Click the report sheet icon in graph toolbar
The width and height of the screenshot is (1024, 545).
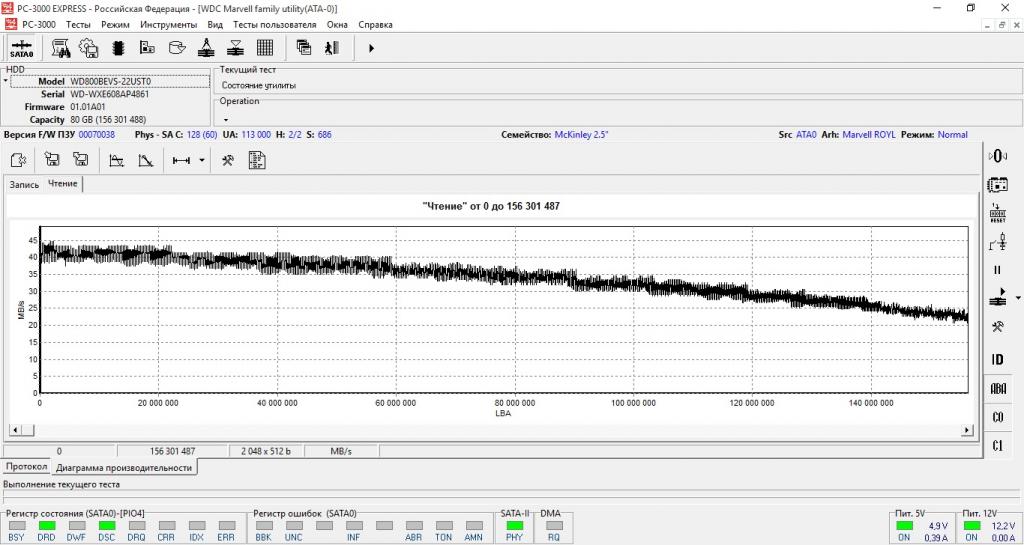[257, 160]
